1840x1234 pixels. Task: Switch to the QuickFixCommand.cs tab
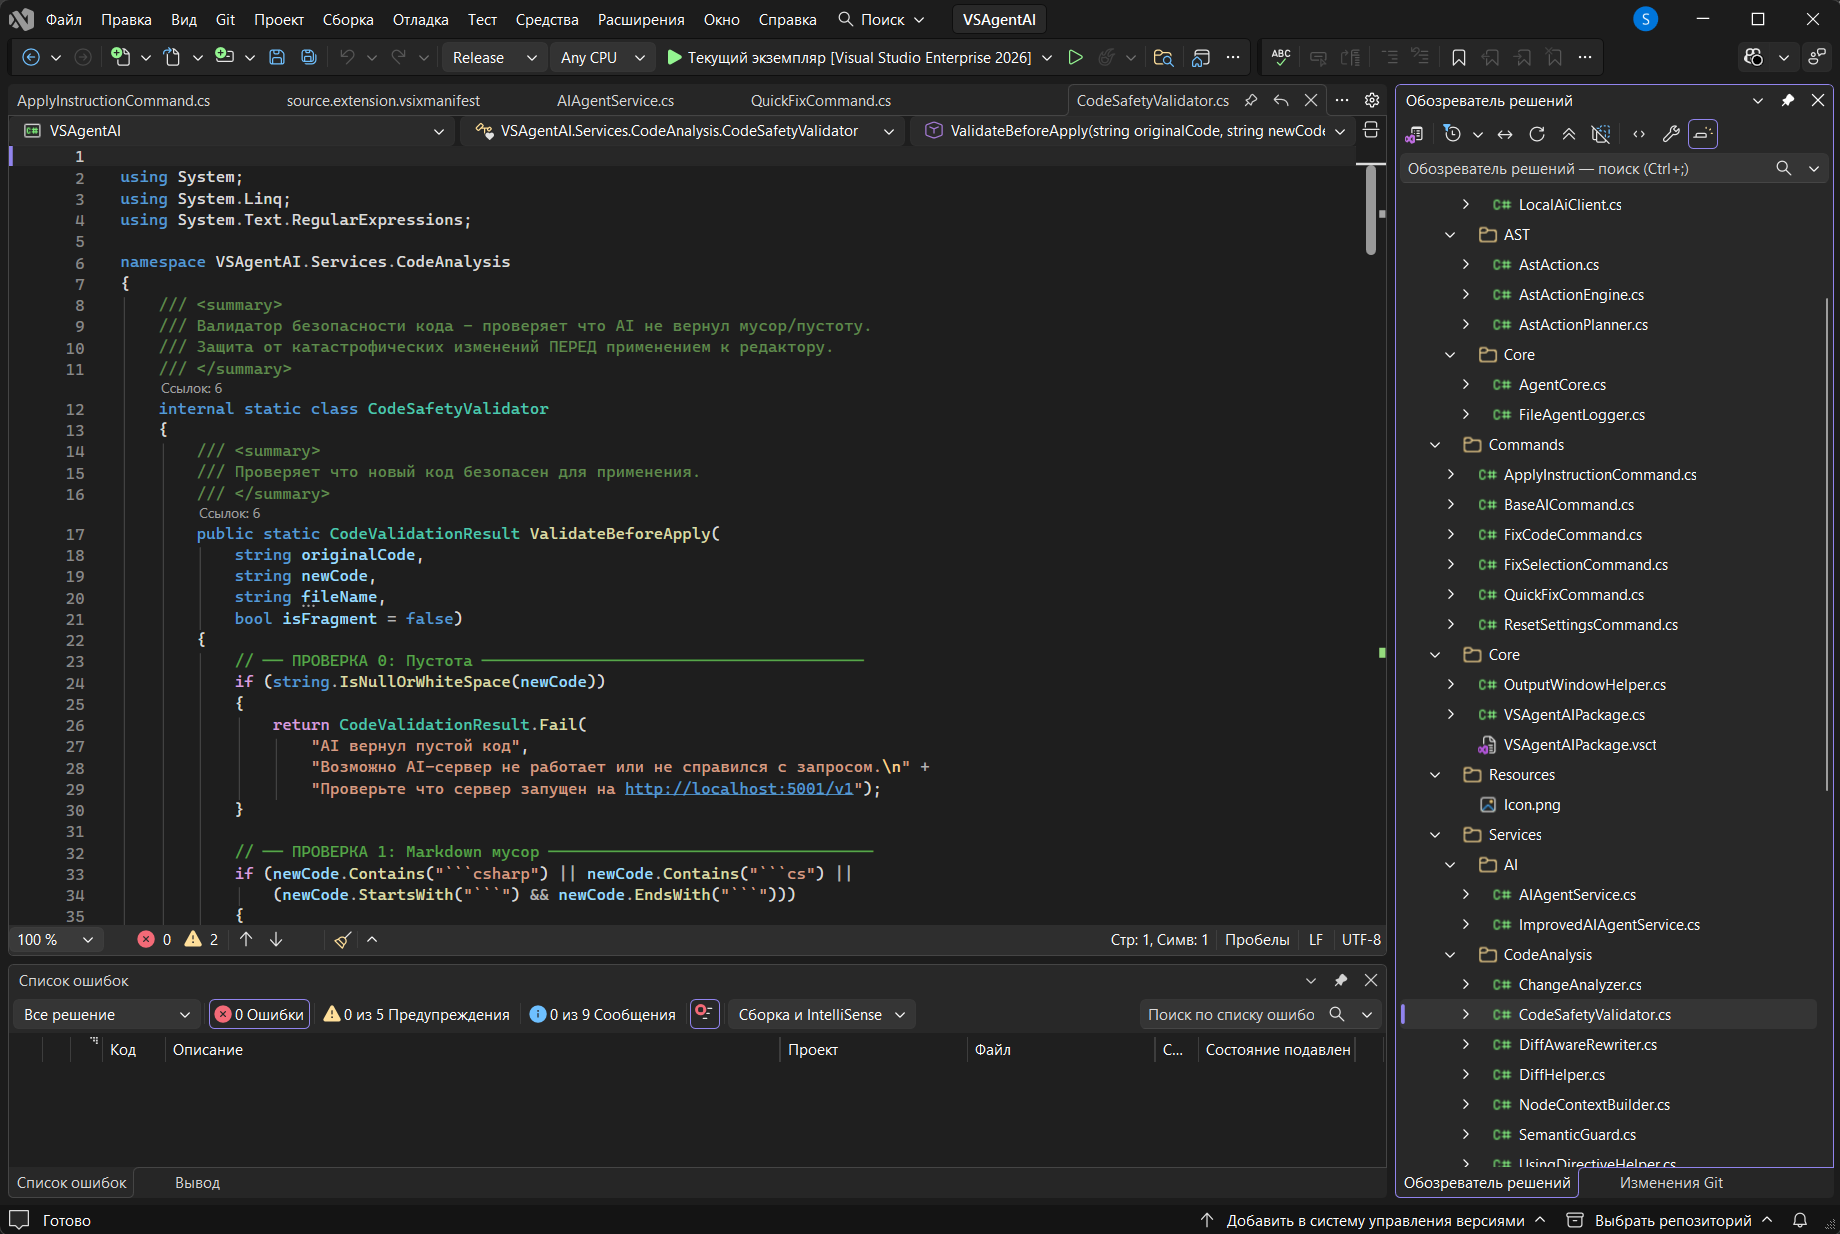click(x=820, y=101)
